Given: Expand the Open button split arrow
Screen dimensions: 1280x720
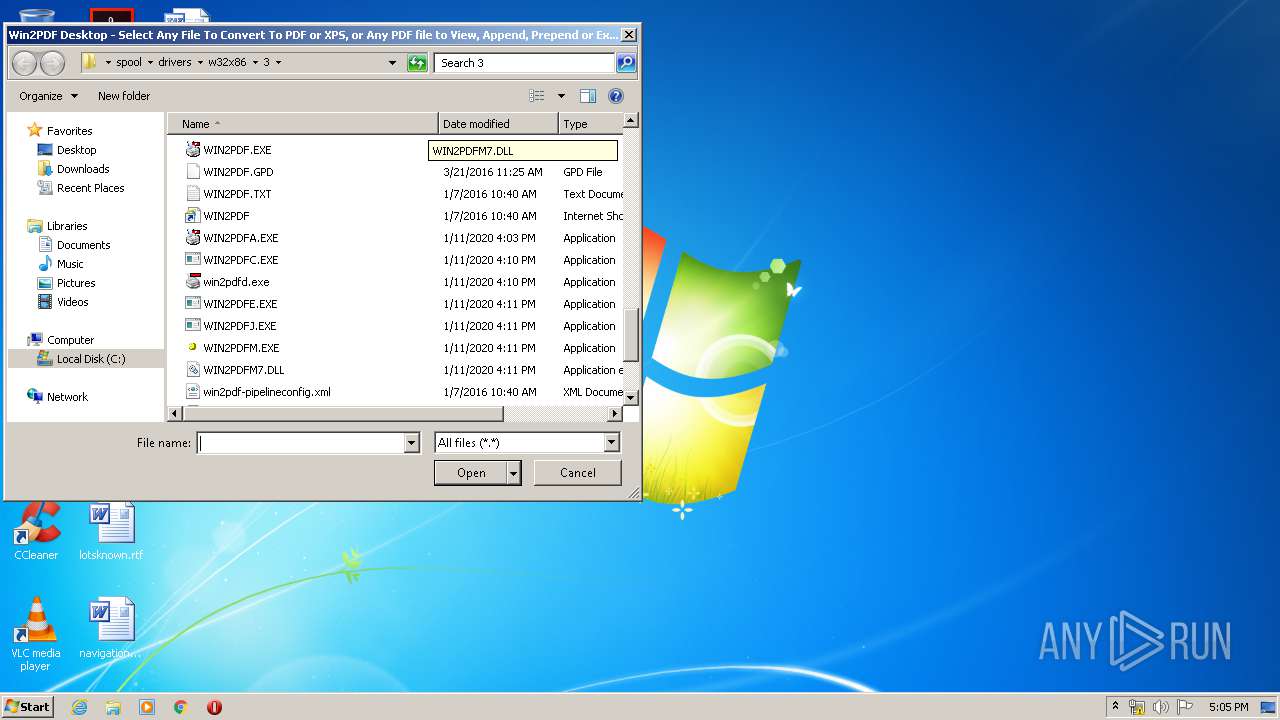Looking at the screenshot, I should click(514, 473).
